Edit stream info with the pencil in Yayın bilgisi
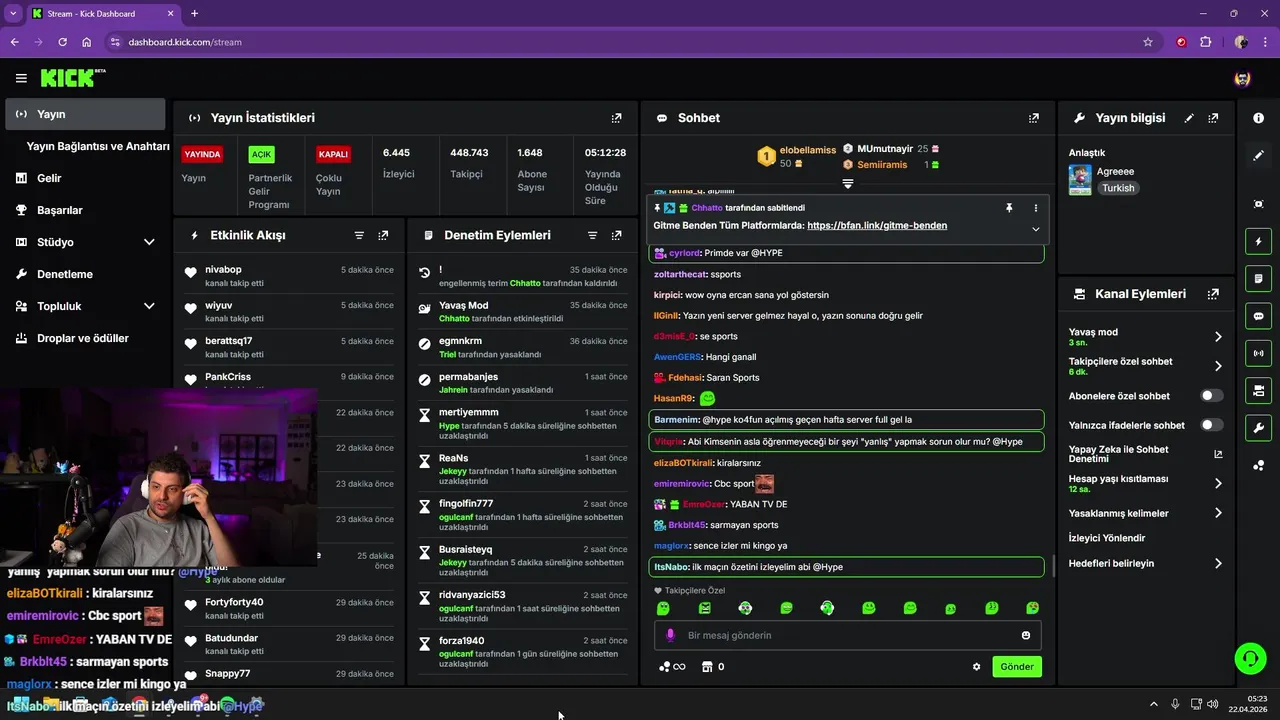This screenshot has width=1280, height=720. [1189, 118]
